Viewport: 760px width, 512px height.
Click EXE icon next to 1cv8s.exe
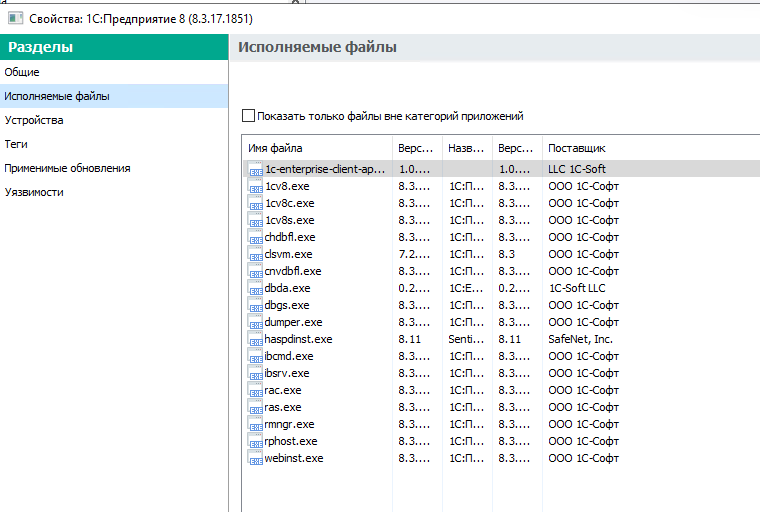coord(255,220)
